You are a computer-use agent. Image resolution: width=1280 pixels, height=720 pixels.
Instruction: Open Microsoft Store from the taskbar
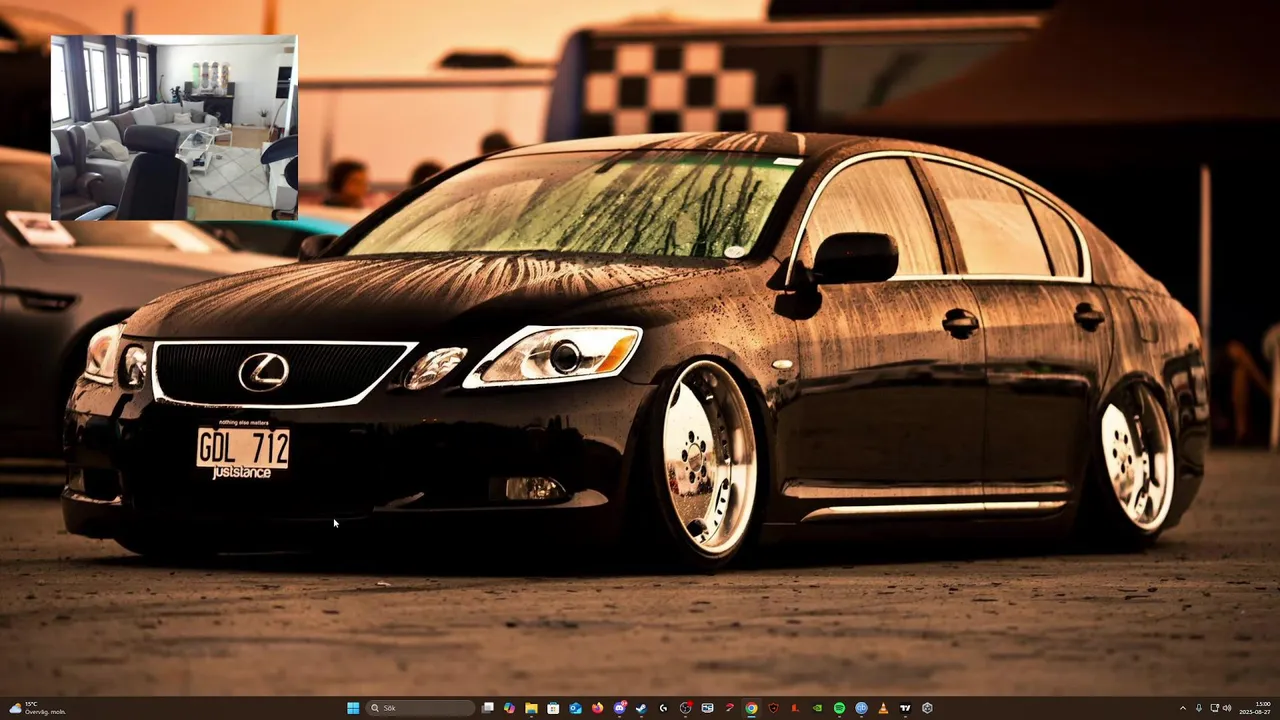click(553, 708)
